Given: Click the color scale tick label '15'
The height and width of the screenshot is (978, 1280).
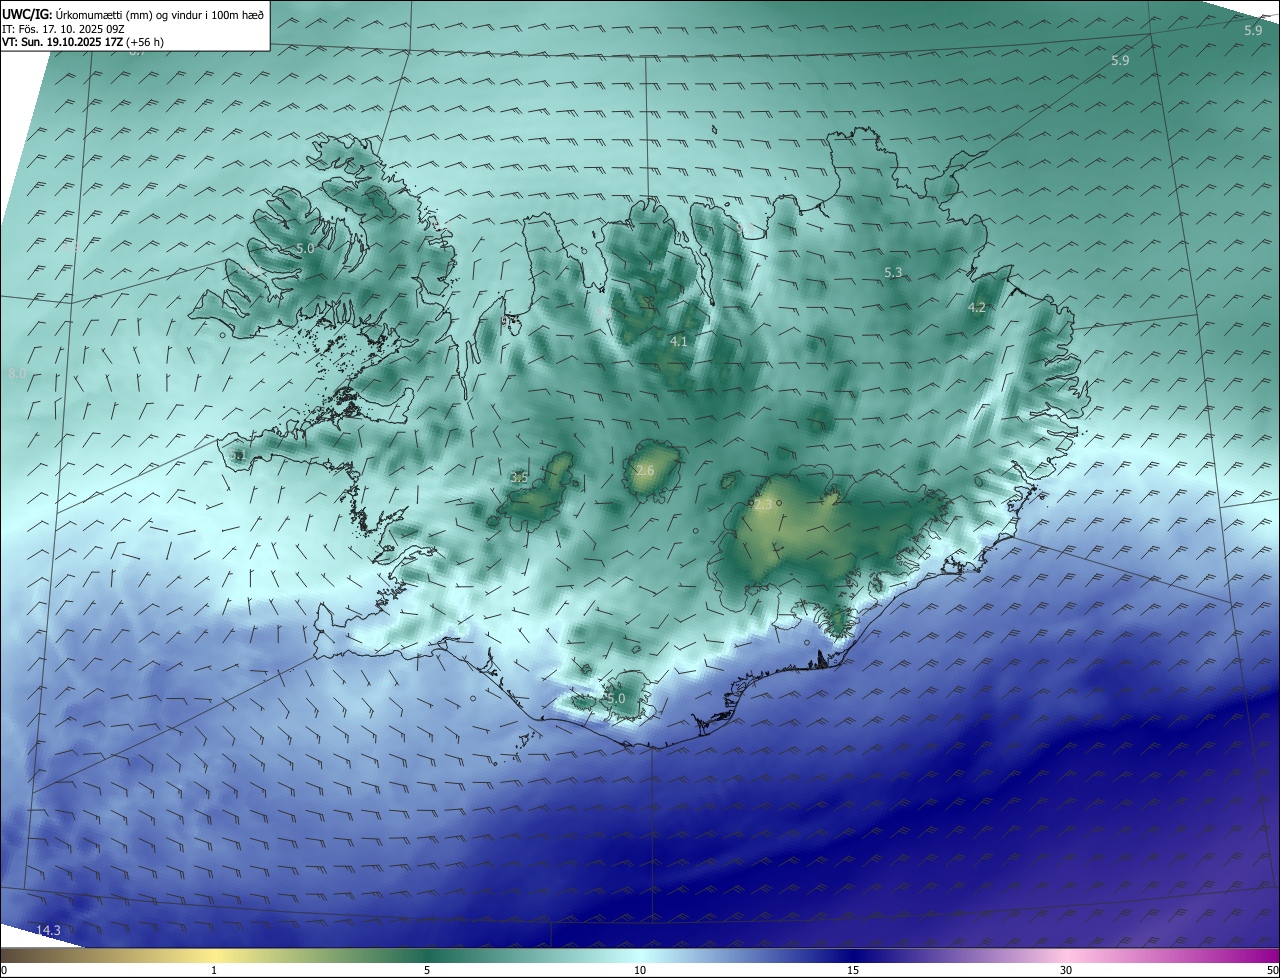Looking at the screenshot, I should coord(853,970).
